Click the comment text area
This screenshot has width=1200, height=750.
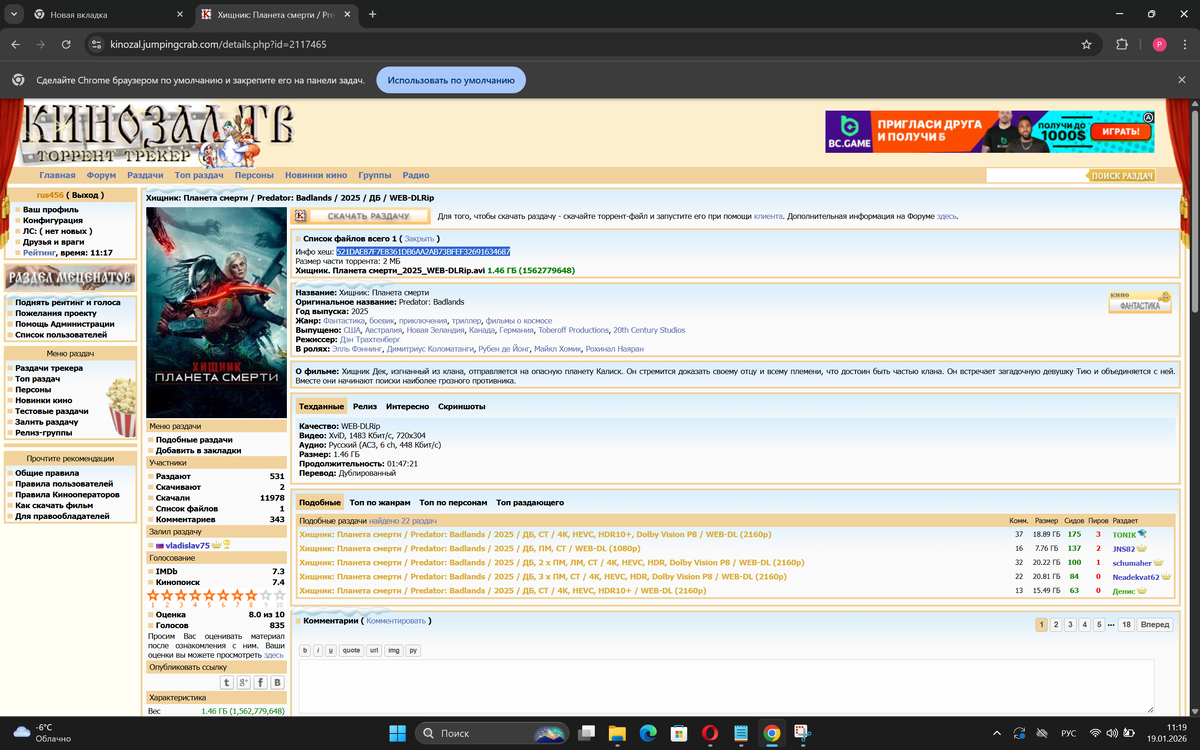(x=726, y=686)
